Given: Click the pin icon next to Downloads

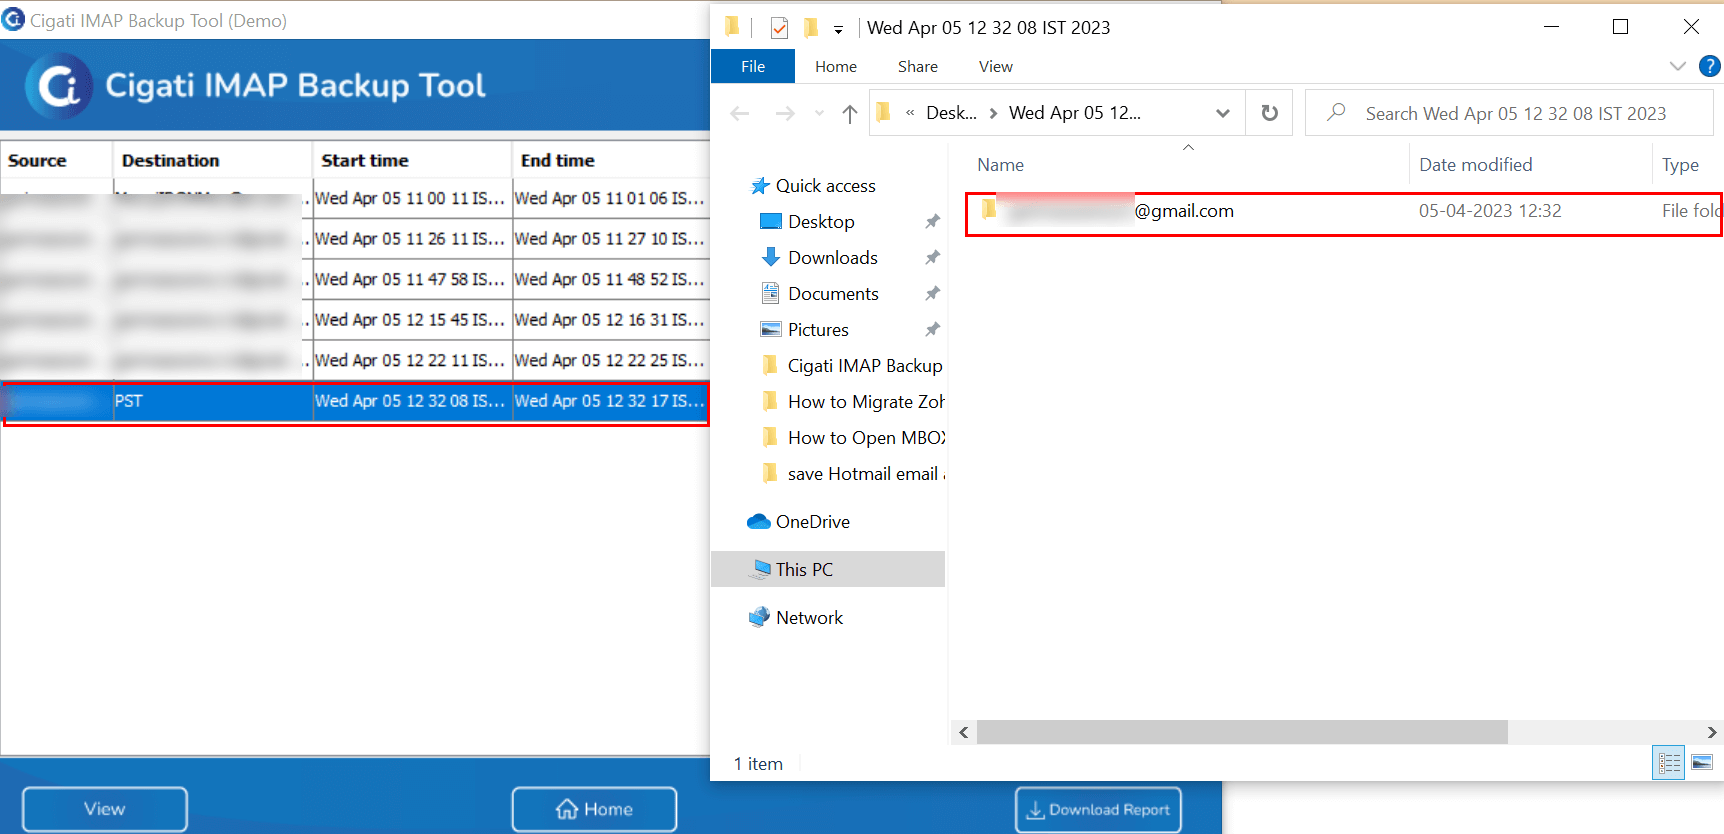Looking at the screenshot, I should click(932, 257).
